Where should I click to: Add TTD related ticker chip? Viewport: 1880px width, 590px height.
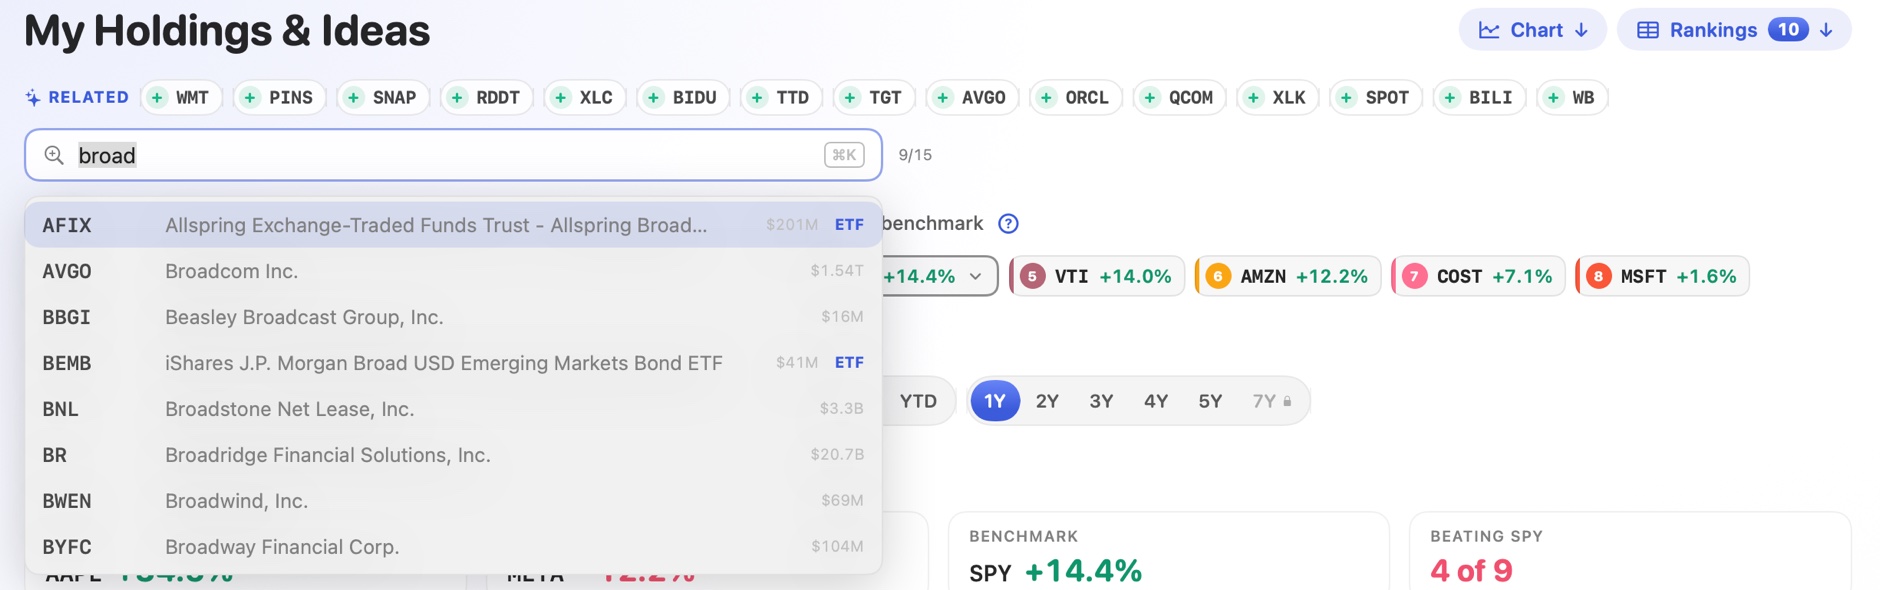coord(781,97)
